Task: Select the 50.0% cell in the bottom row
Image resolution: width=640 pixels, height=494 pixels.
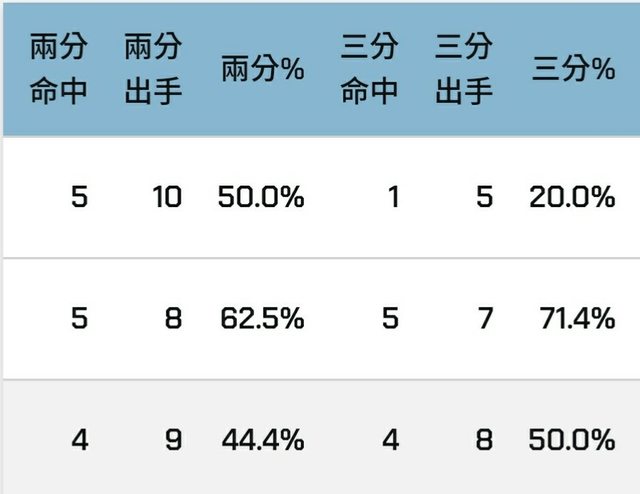Action: [x=572, y=439]
